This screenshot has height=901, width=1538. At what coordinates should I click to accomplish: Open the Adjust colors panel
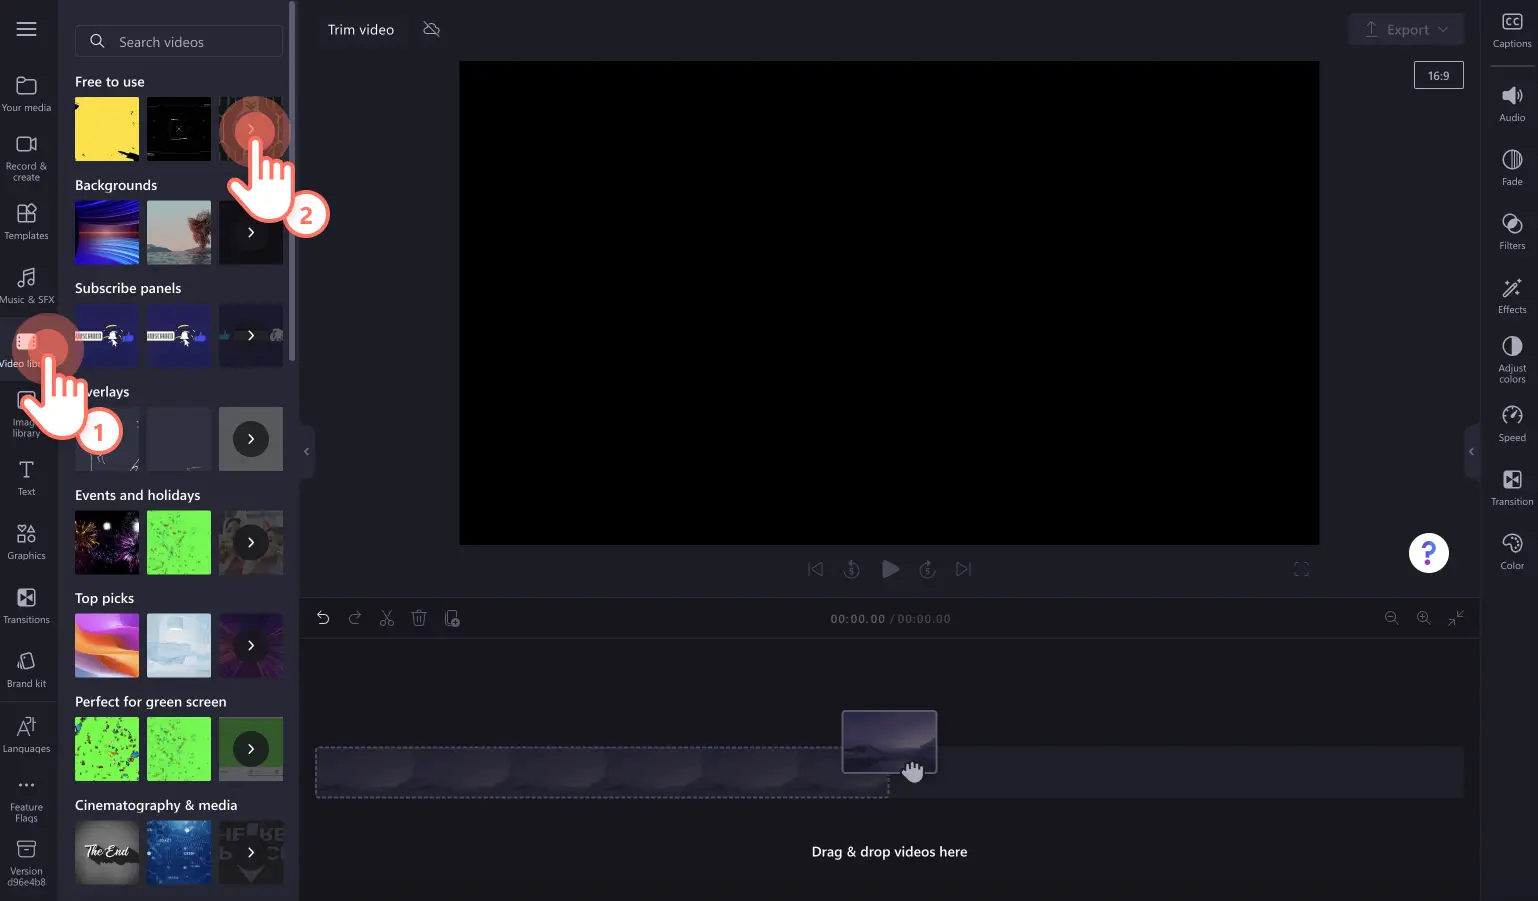(1511, 359)
